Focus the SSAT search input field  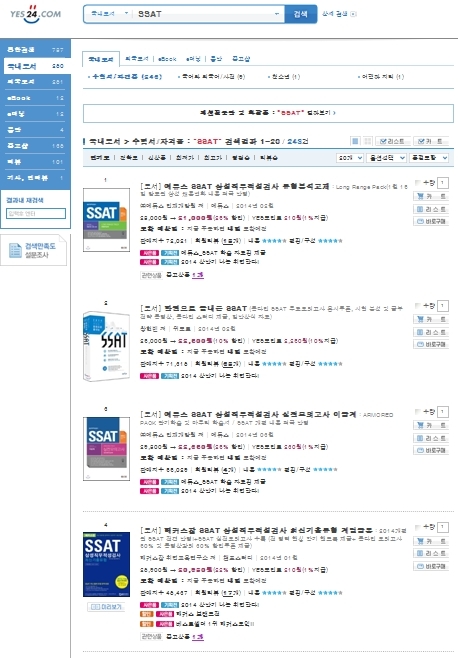[204, 14]
